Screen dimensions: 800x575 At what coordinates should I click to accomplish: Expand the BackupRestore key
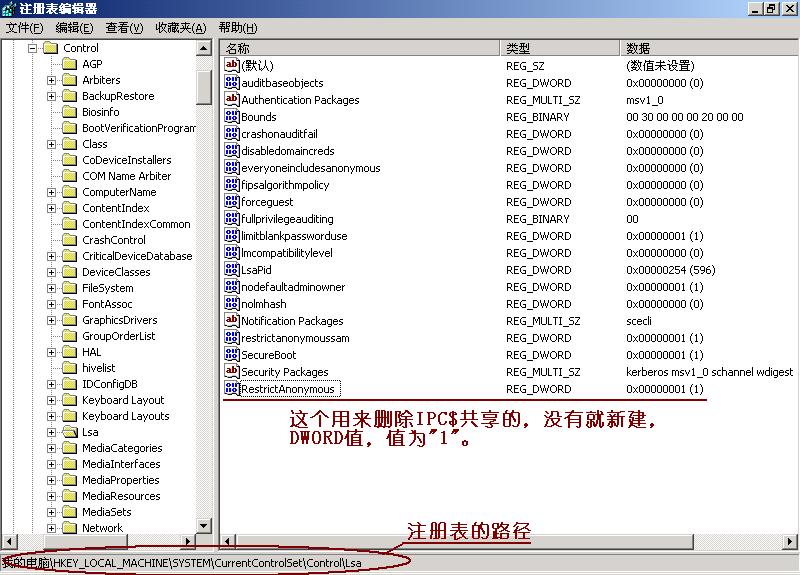[x=52, y=96]
